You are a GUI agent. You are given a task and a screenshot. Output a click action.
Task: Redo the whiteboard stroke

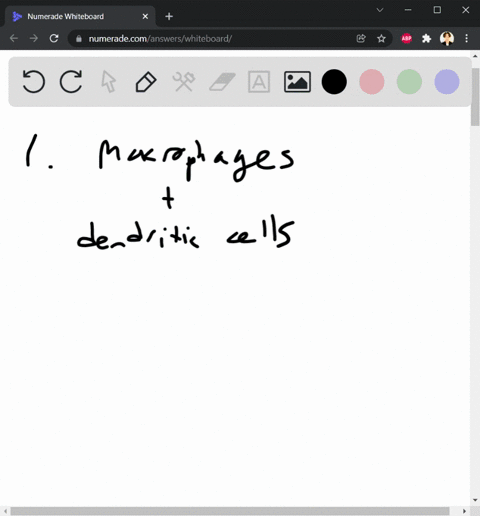[71, 82]
